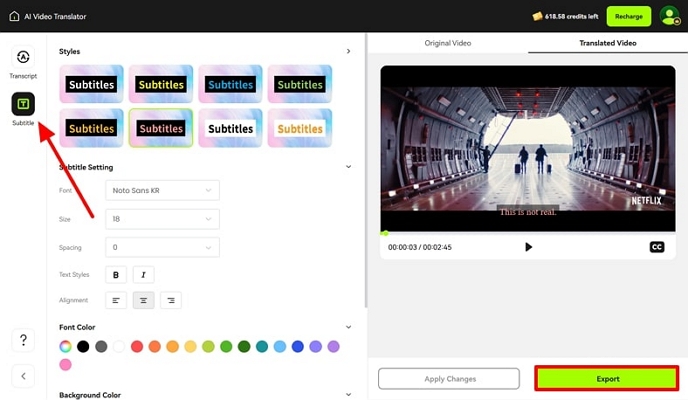Toggle bold text style

click(x=116, y=274)
